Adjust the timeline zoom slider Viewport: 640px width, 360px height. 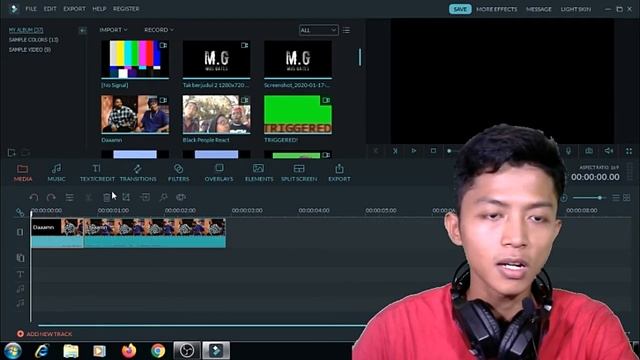(589, 198)
